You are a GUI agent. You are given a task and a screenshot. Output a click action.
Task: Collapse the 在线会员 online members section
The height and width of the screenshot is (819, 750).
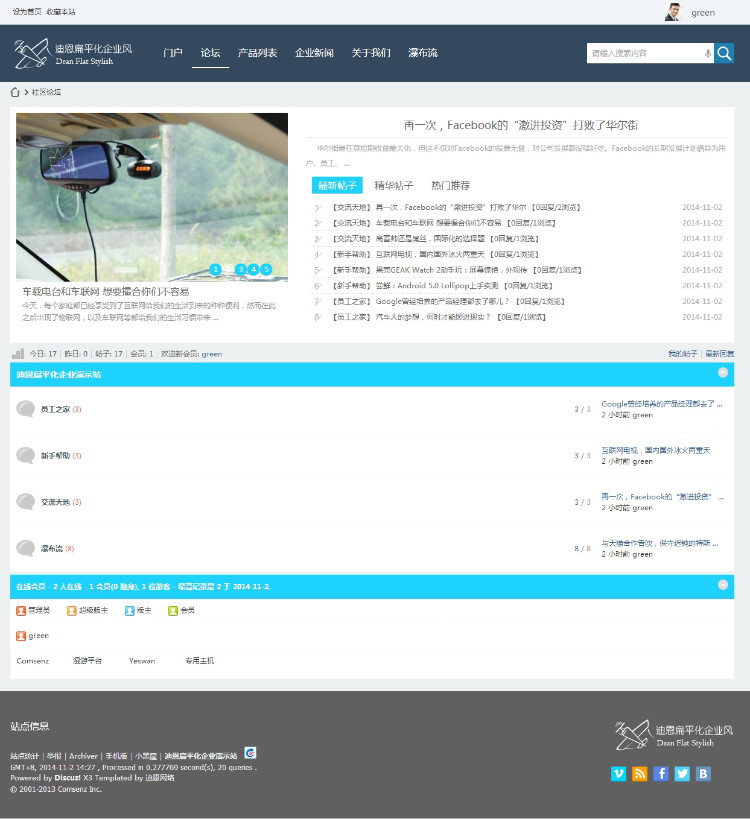(723, 585)
